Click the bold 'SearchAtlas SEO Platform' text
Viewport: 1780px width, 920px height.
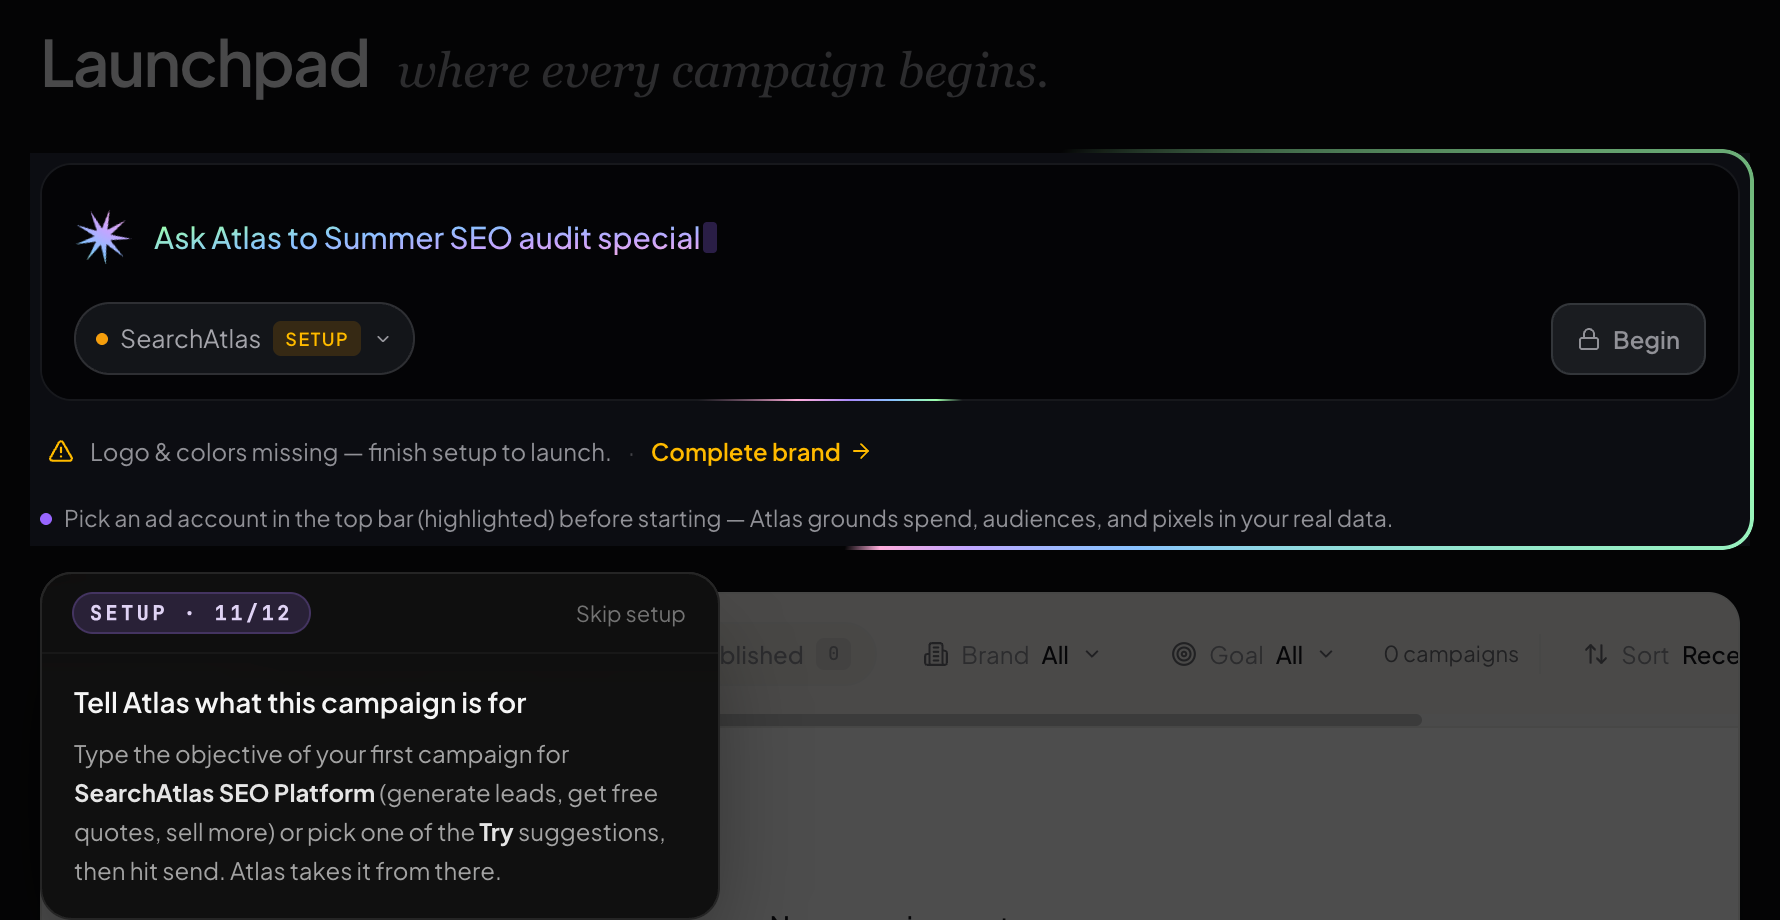pos(224,793)
